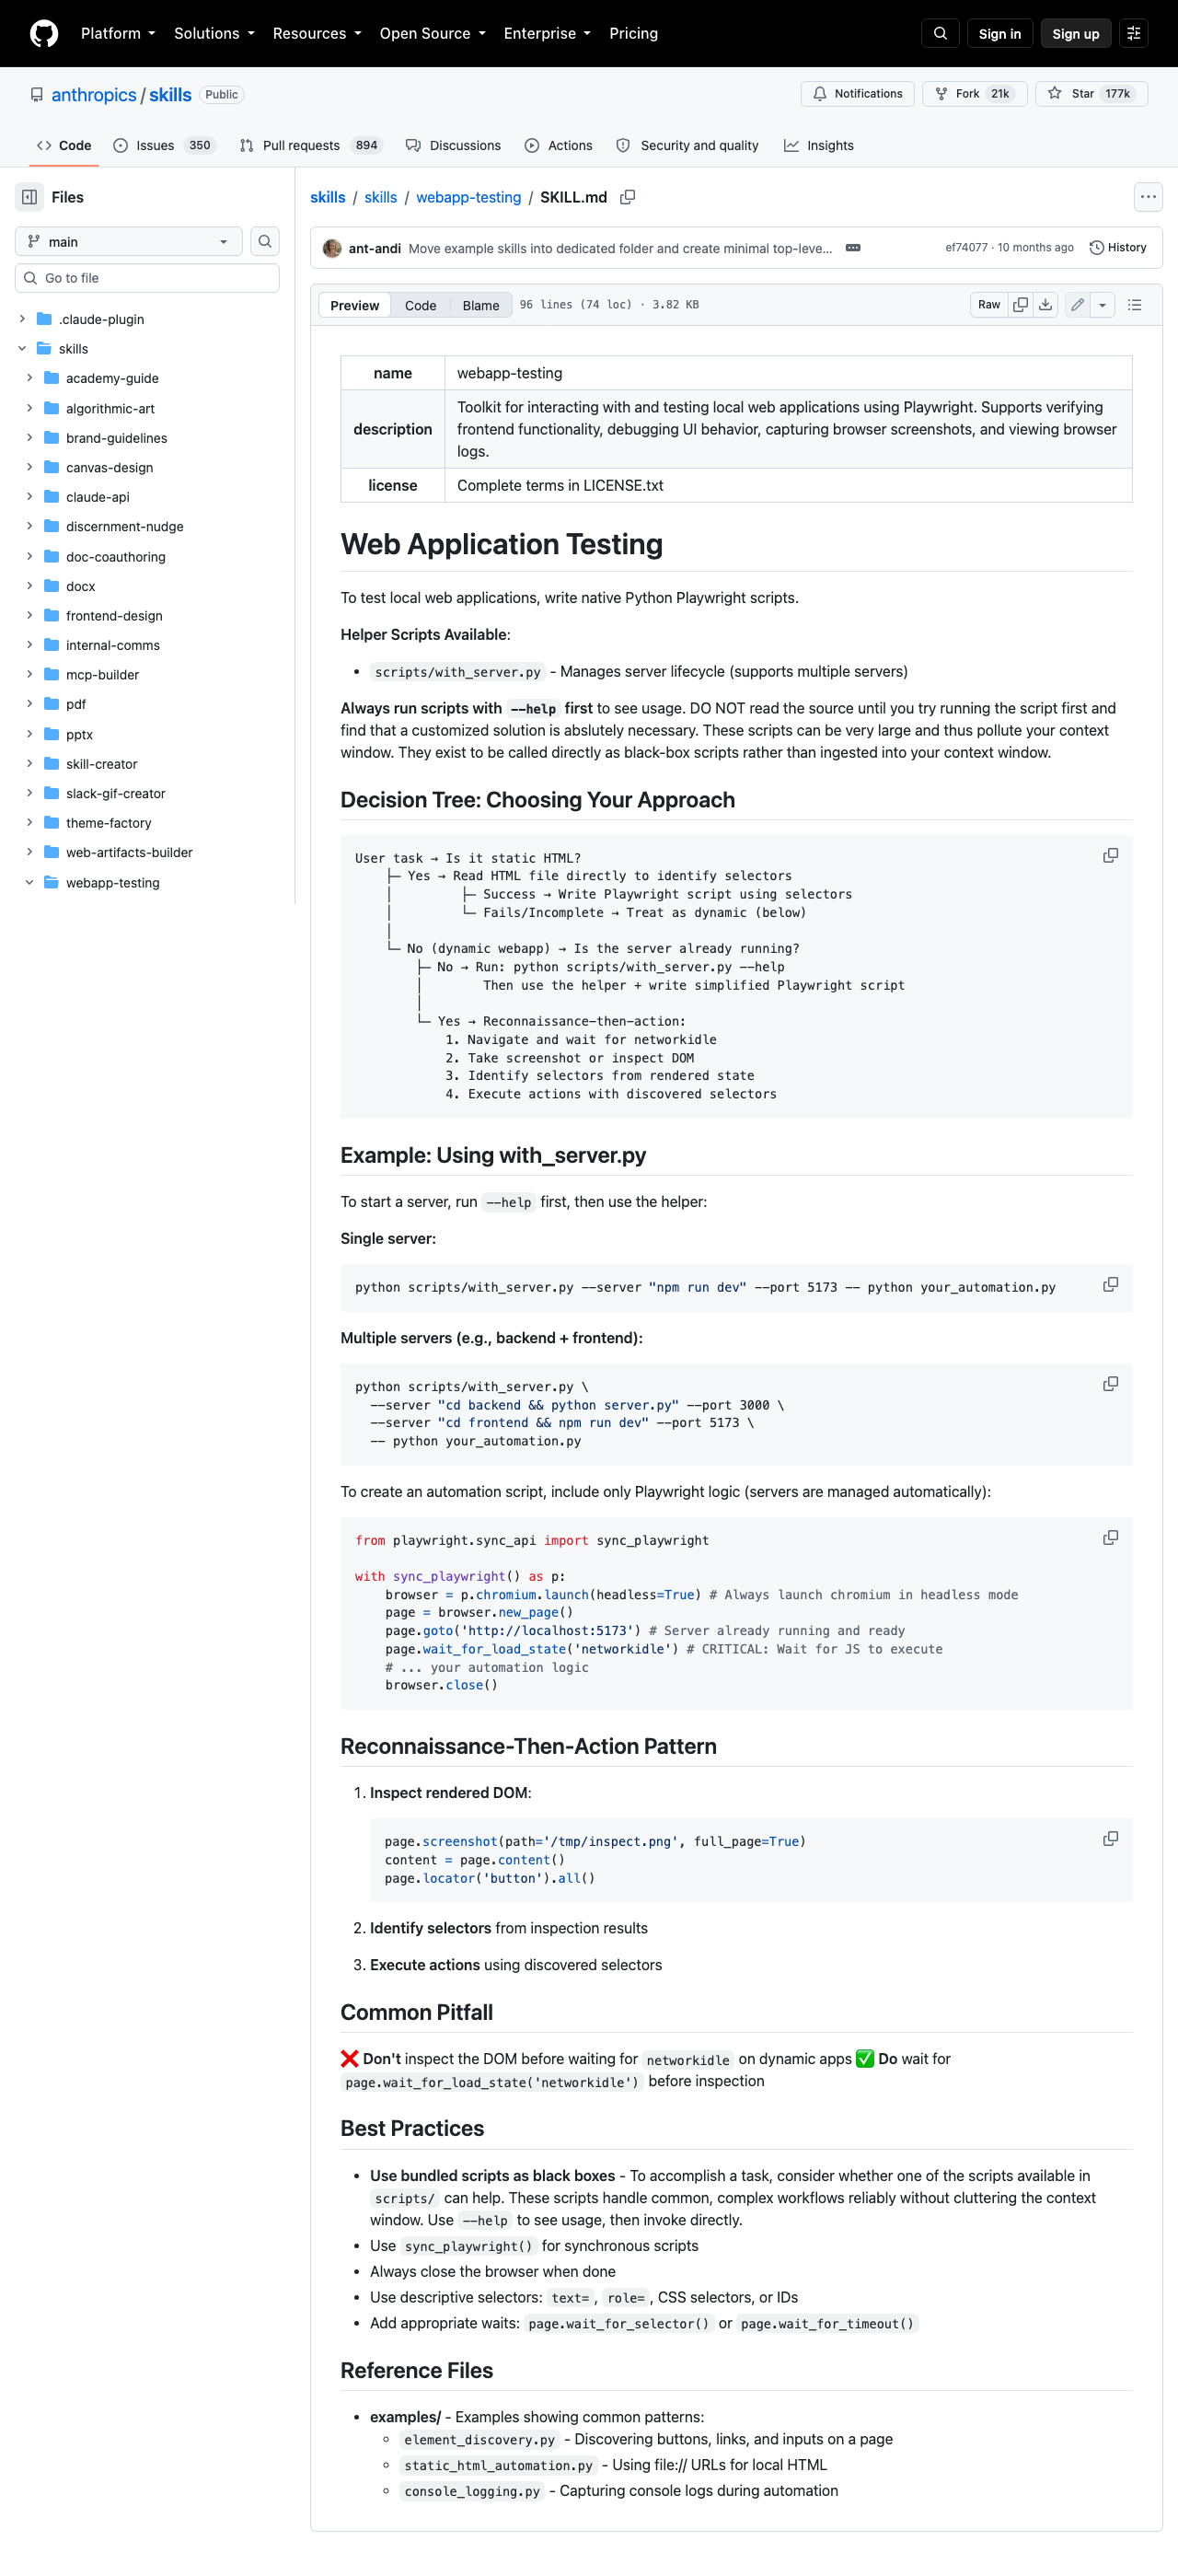Copy the SKILL.md file path
The height and width of the screenshot is (2576, 1178).
(628, 197)
